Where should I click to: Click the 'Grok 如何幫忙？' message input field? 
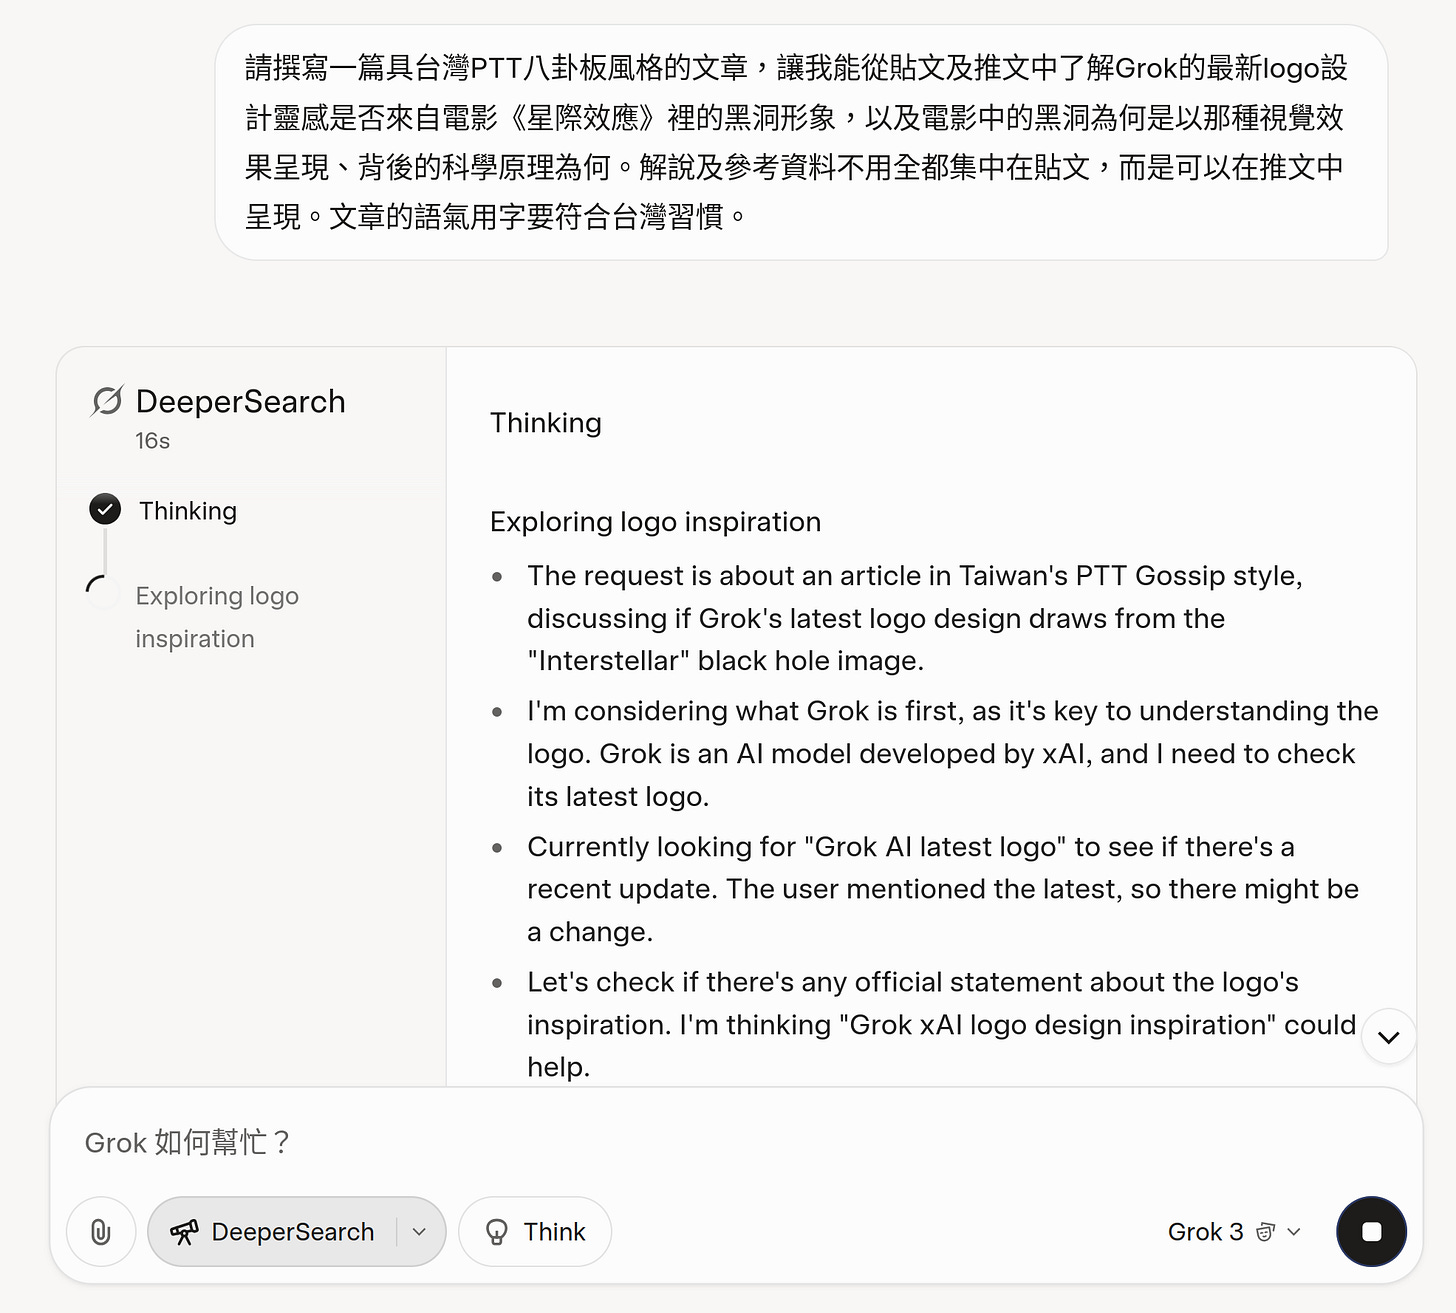point(736,1142)
